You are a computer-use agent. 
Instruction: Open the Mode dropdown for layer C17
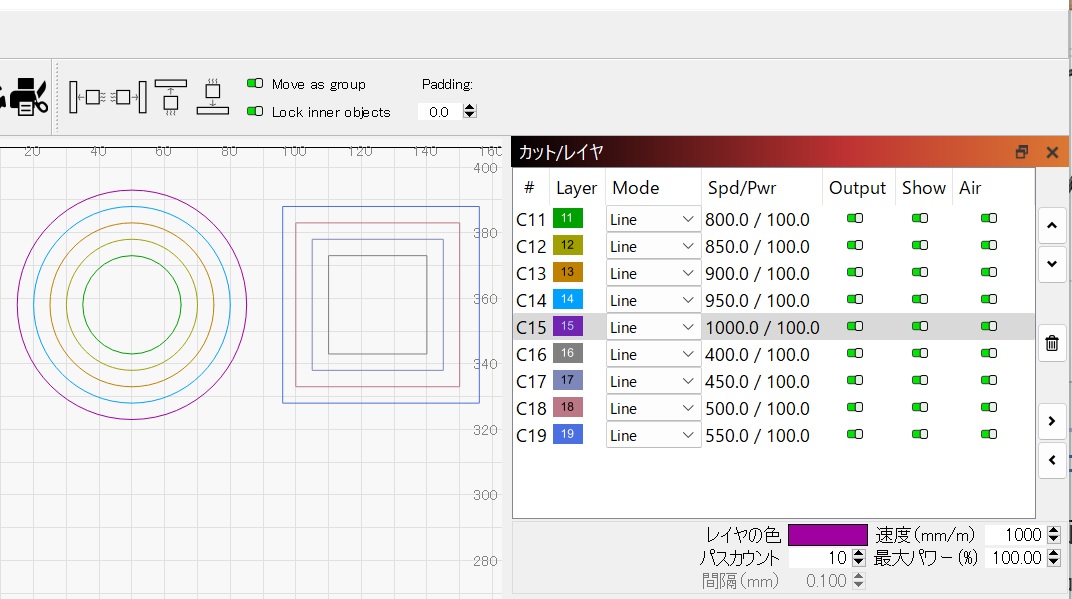pyautogui.click(x=653, y=381)
